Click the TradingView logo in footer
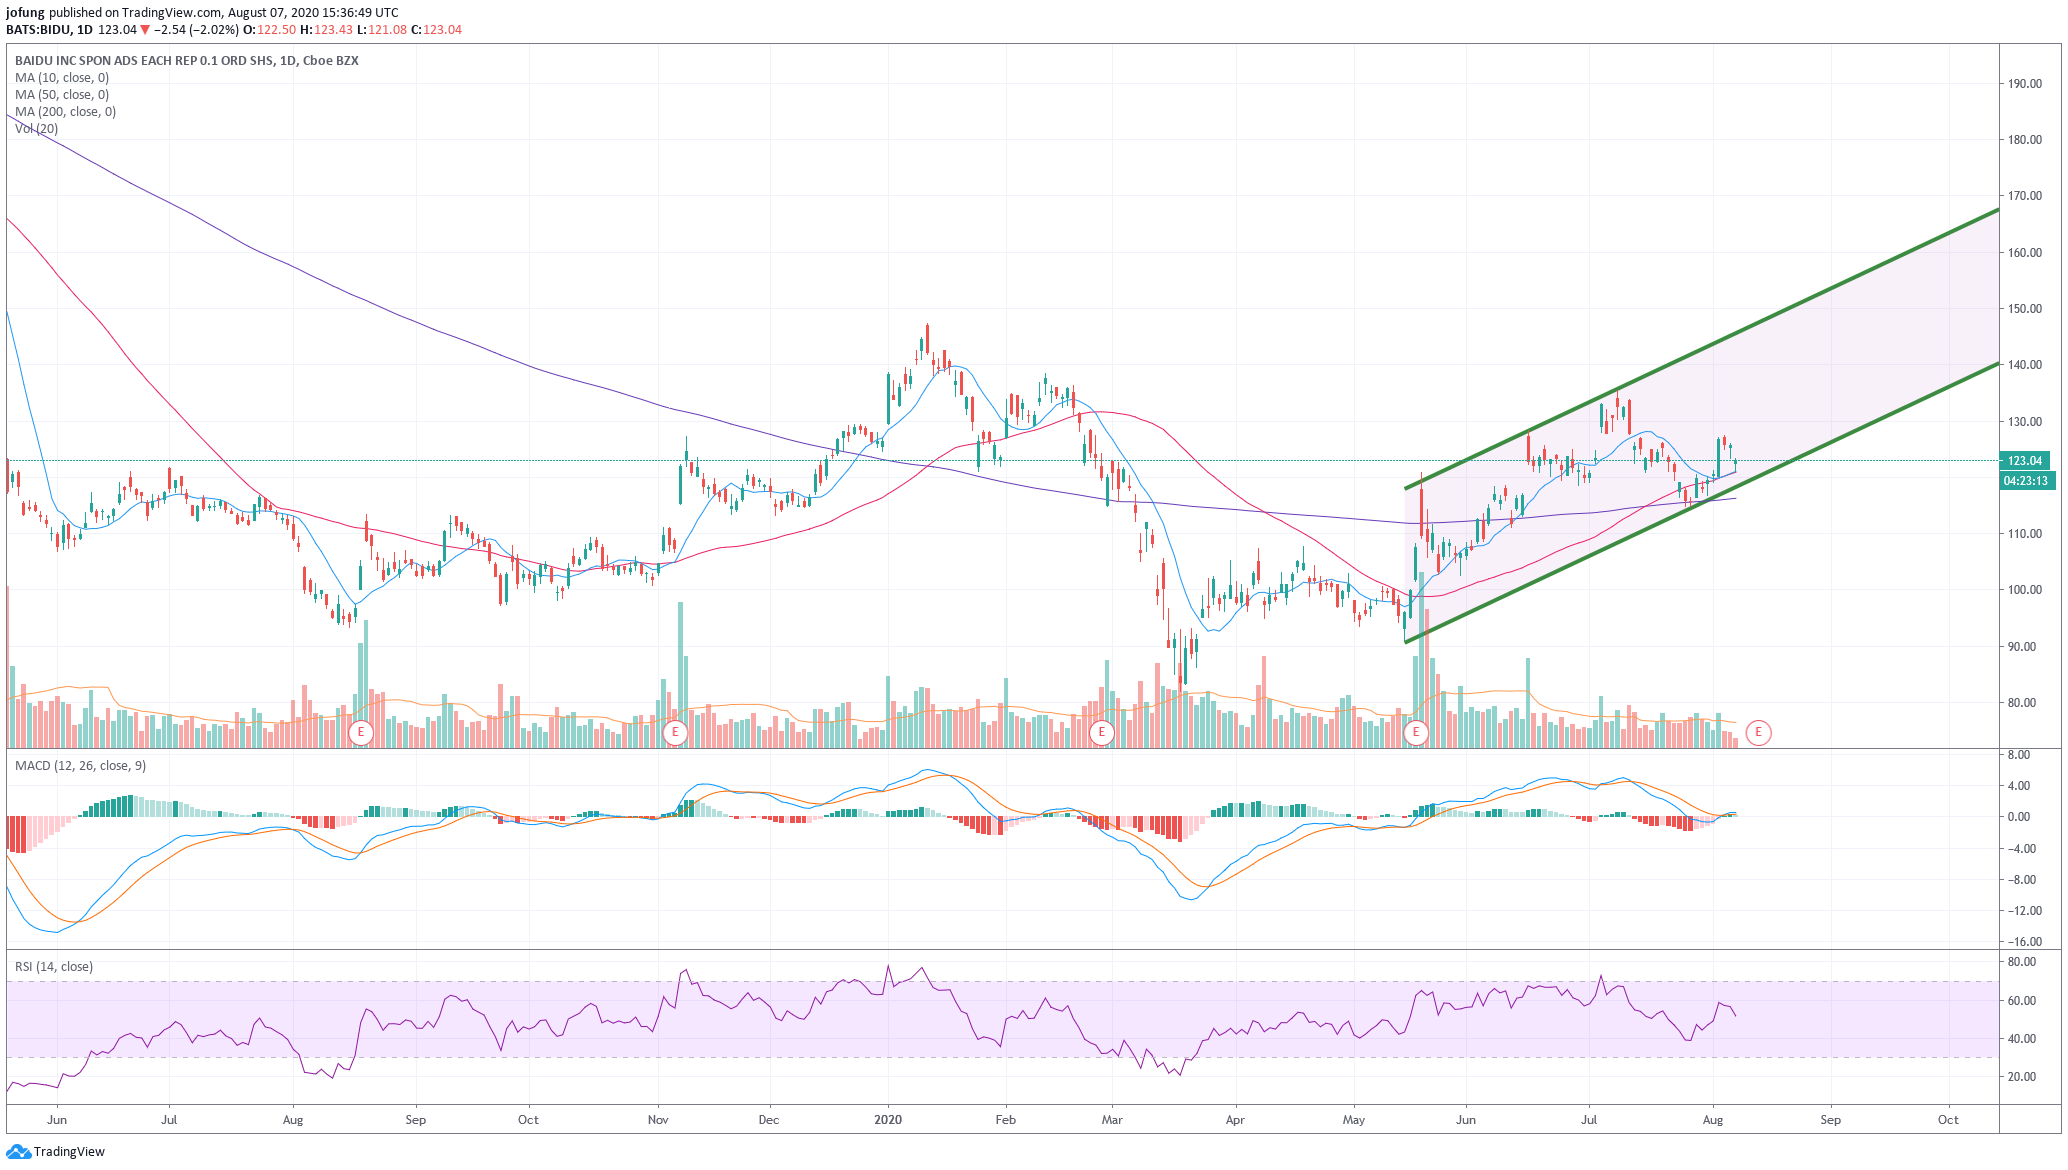 point(56,1151)
